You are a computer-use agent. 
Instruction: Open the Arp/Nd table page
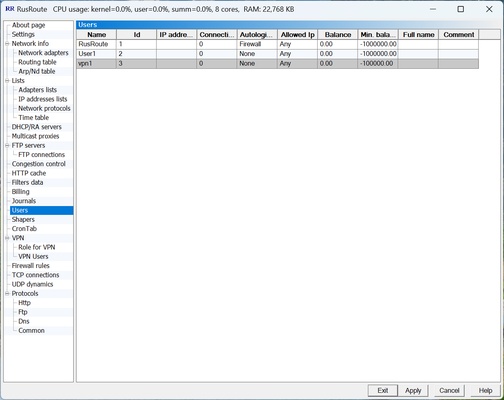point(37,71)
